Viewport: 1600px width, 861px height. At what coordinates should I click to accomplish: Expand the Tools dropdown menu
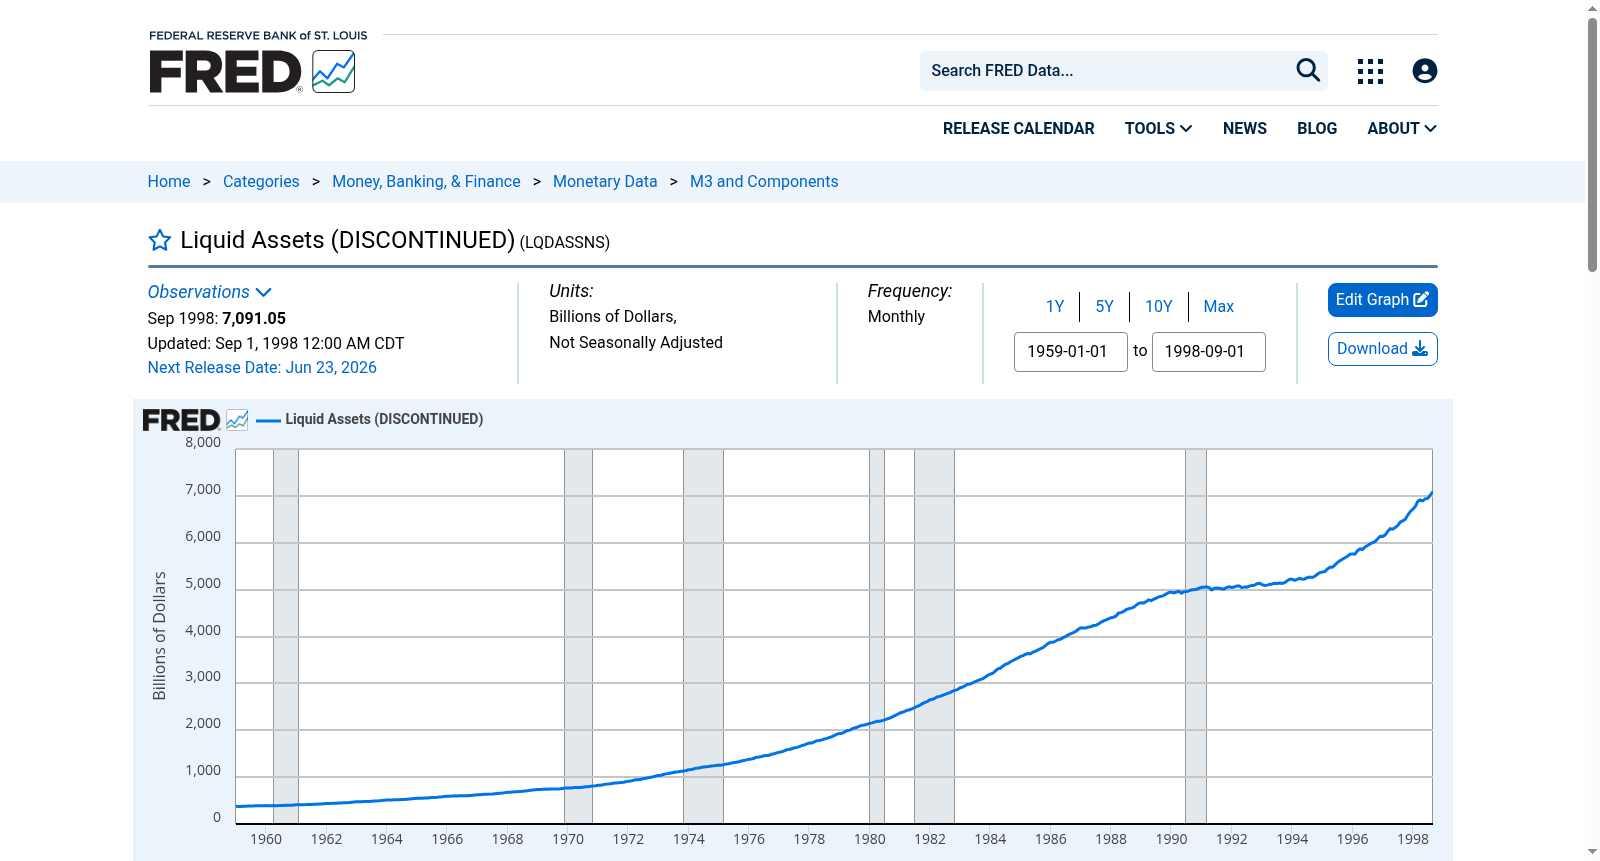1158,128
